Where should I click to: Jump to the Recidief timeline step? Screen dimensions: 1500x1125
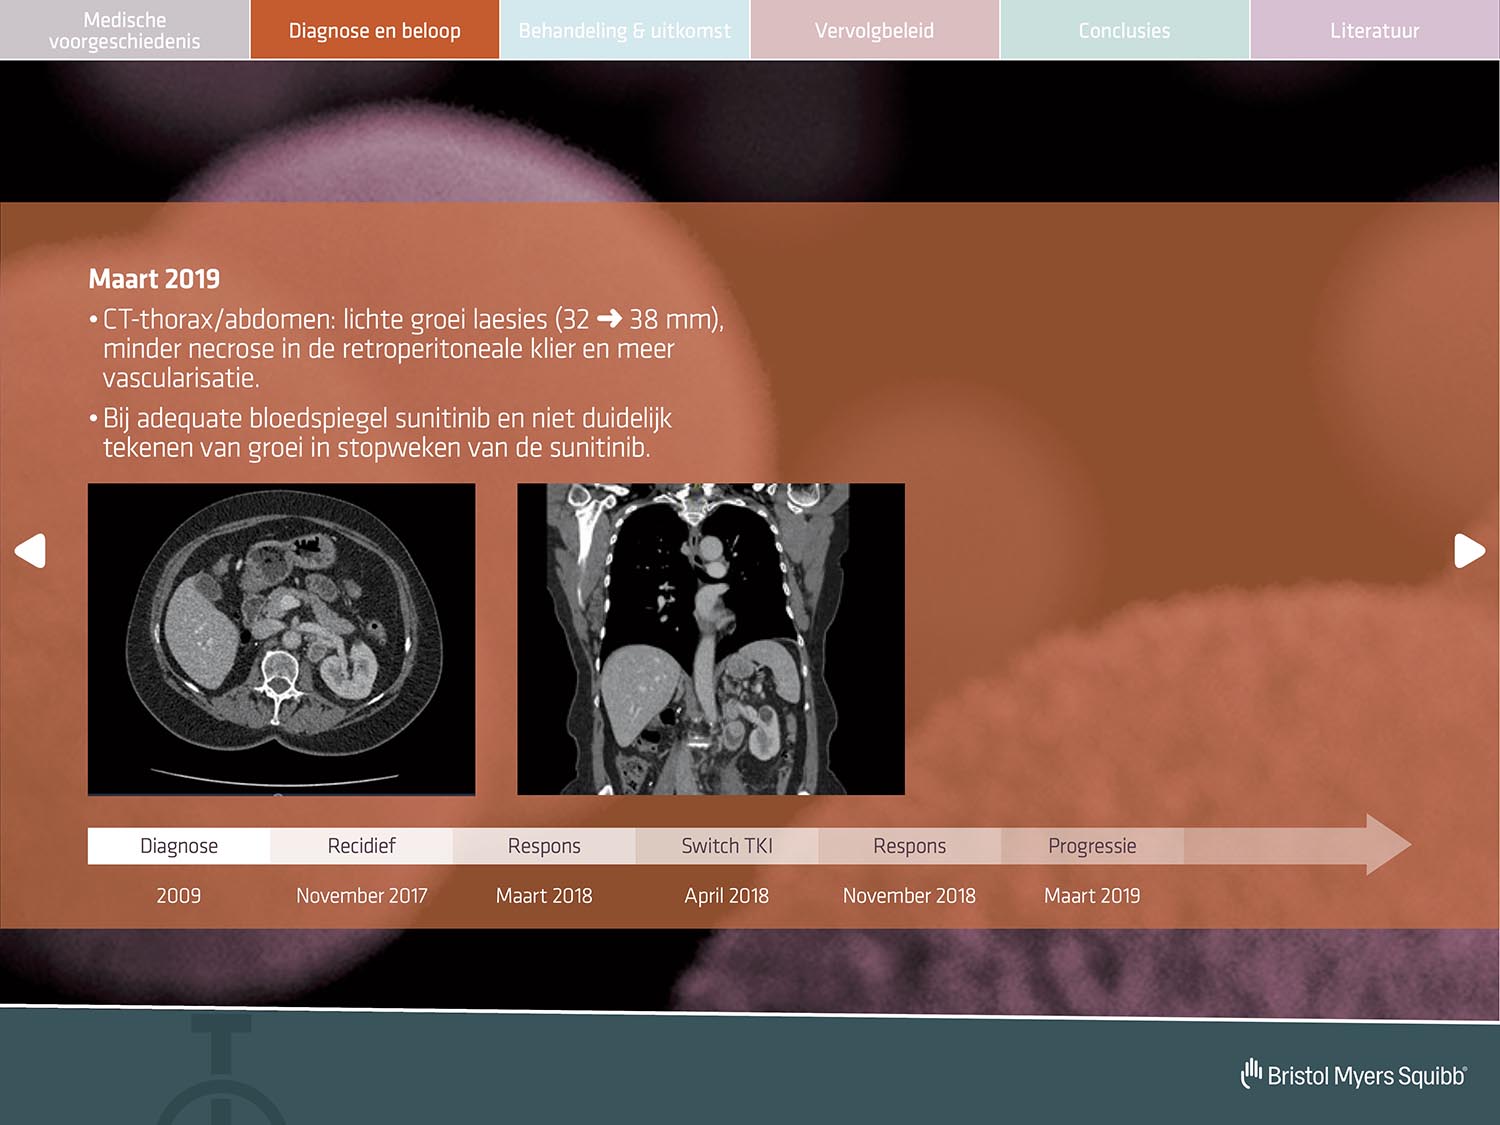[x=361, y=846]
